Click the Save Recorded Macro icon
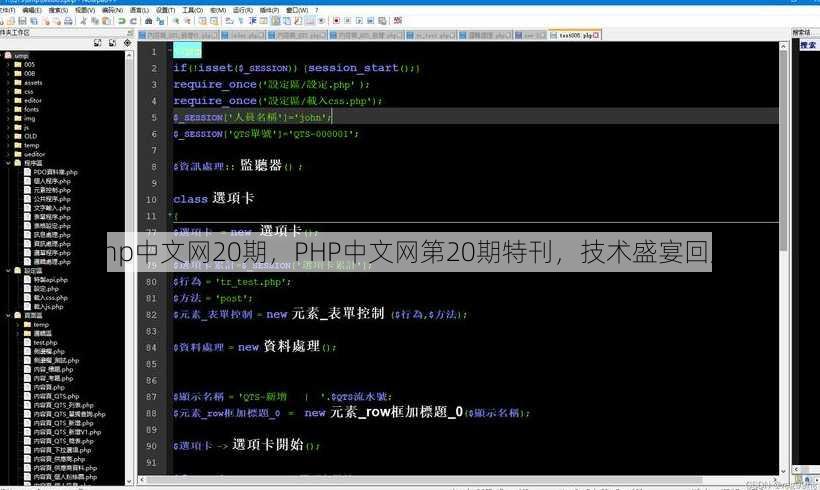 click(x=382, y=21)
